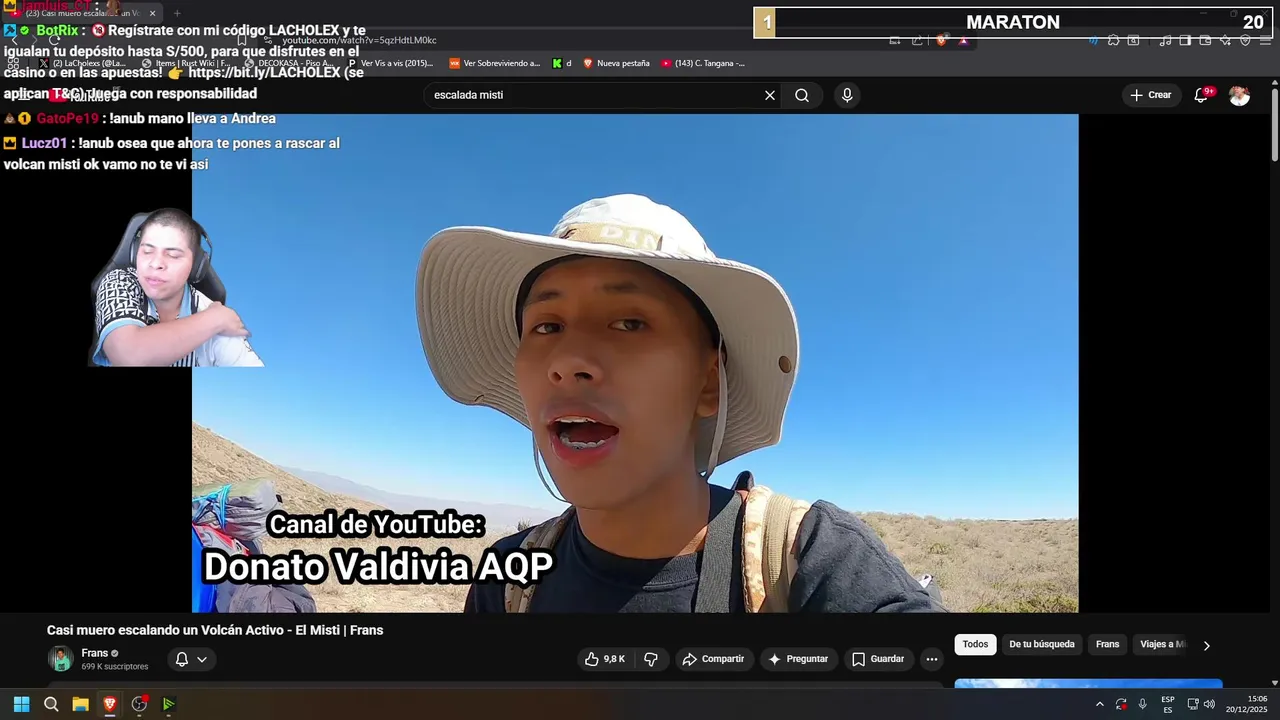Select the 'De tu búsqueda' filter chip
Screen dimensions: 1280x720
pos(1042,644)
